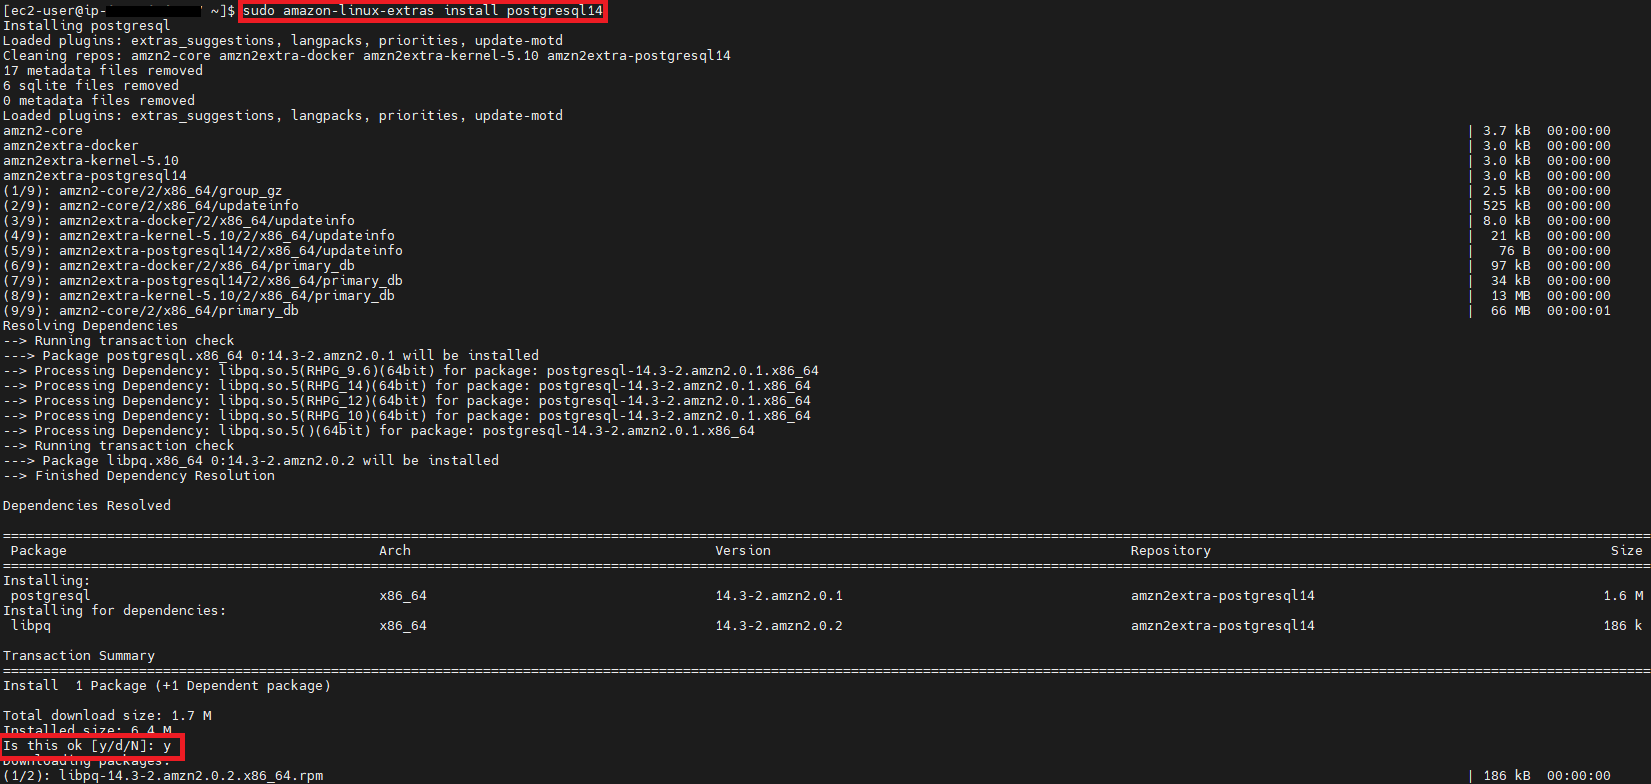Select the 'Dependencies Resolved' line
The image size is (1651, 784).
[87, 506]
